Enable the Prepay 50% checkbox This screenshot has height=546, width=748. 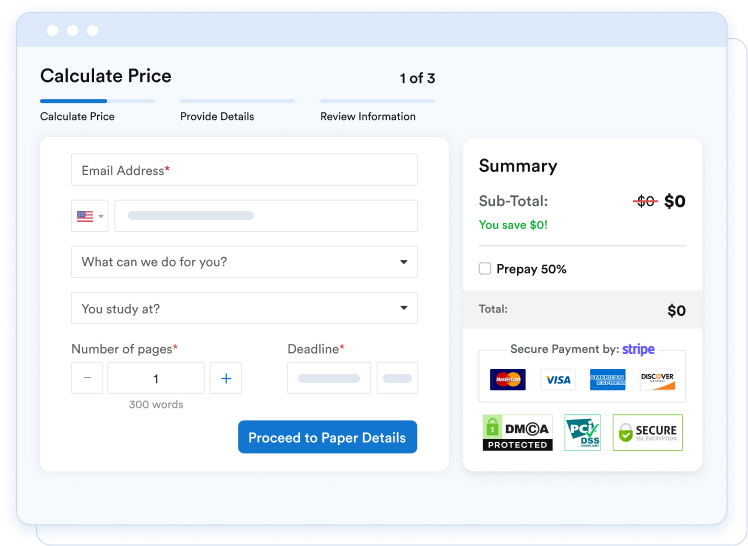485,269
